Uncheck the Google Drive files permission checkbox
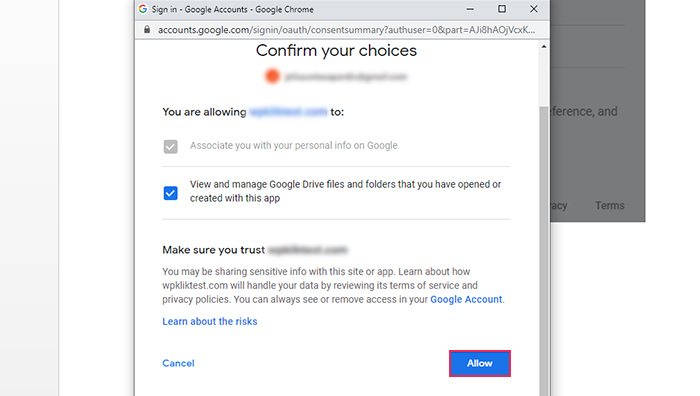700x396 pixels. click(171, 193)
